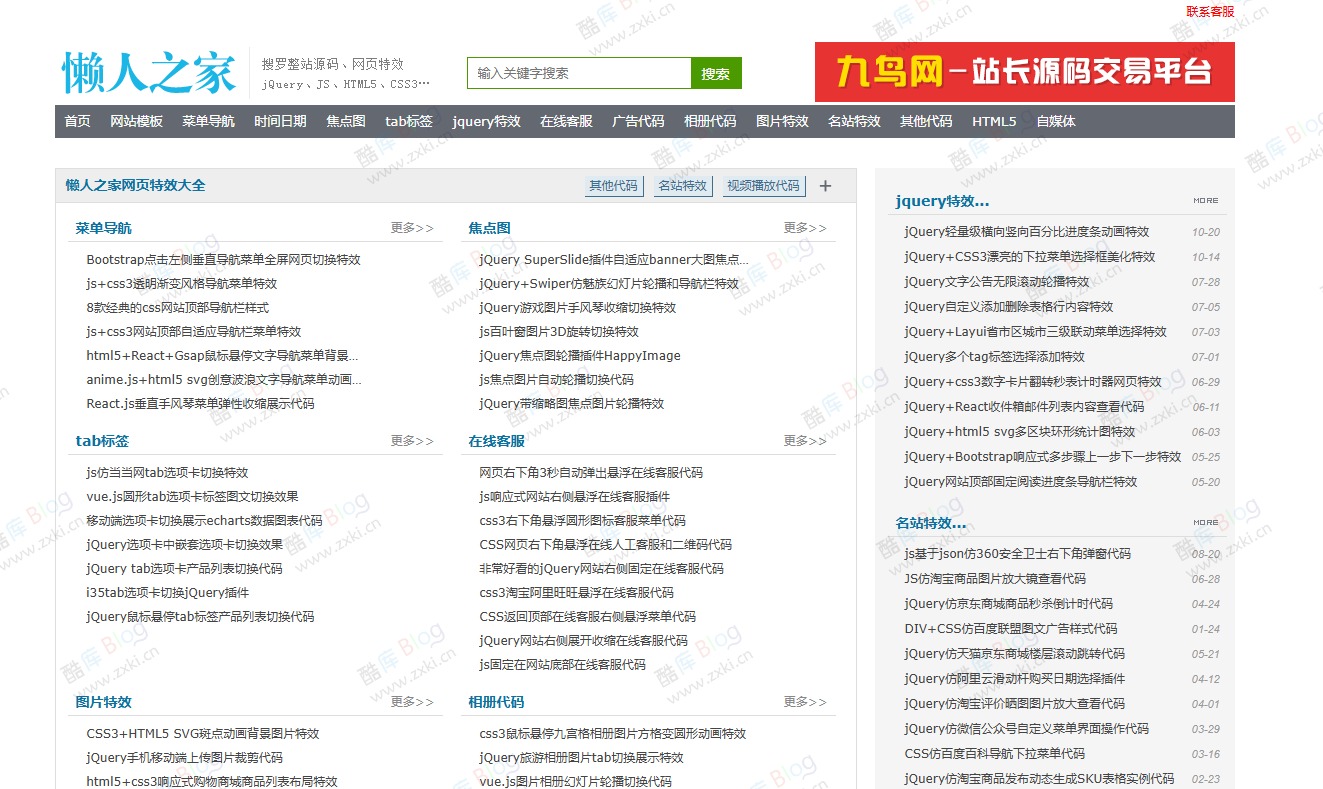The height and width of the screenshot is (789, 1323).
Task: Click the 懒人之家 site logo
Action: (148, 70)
